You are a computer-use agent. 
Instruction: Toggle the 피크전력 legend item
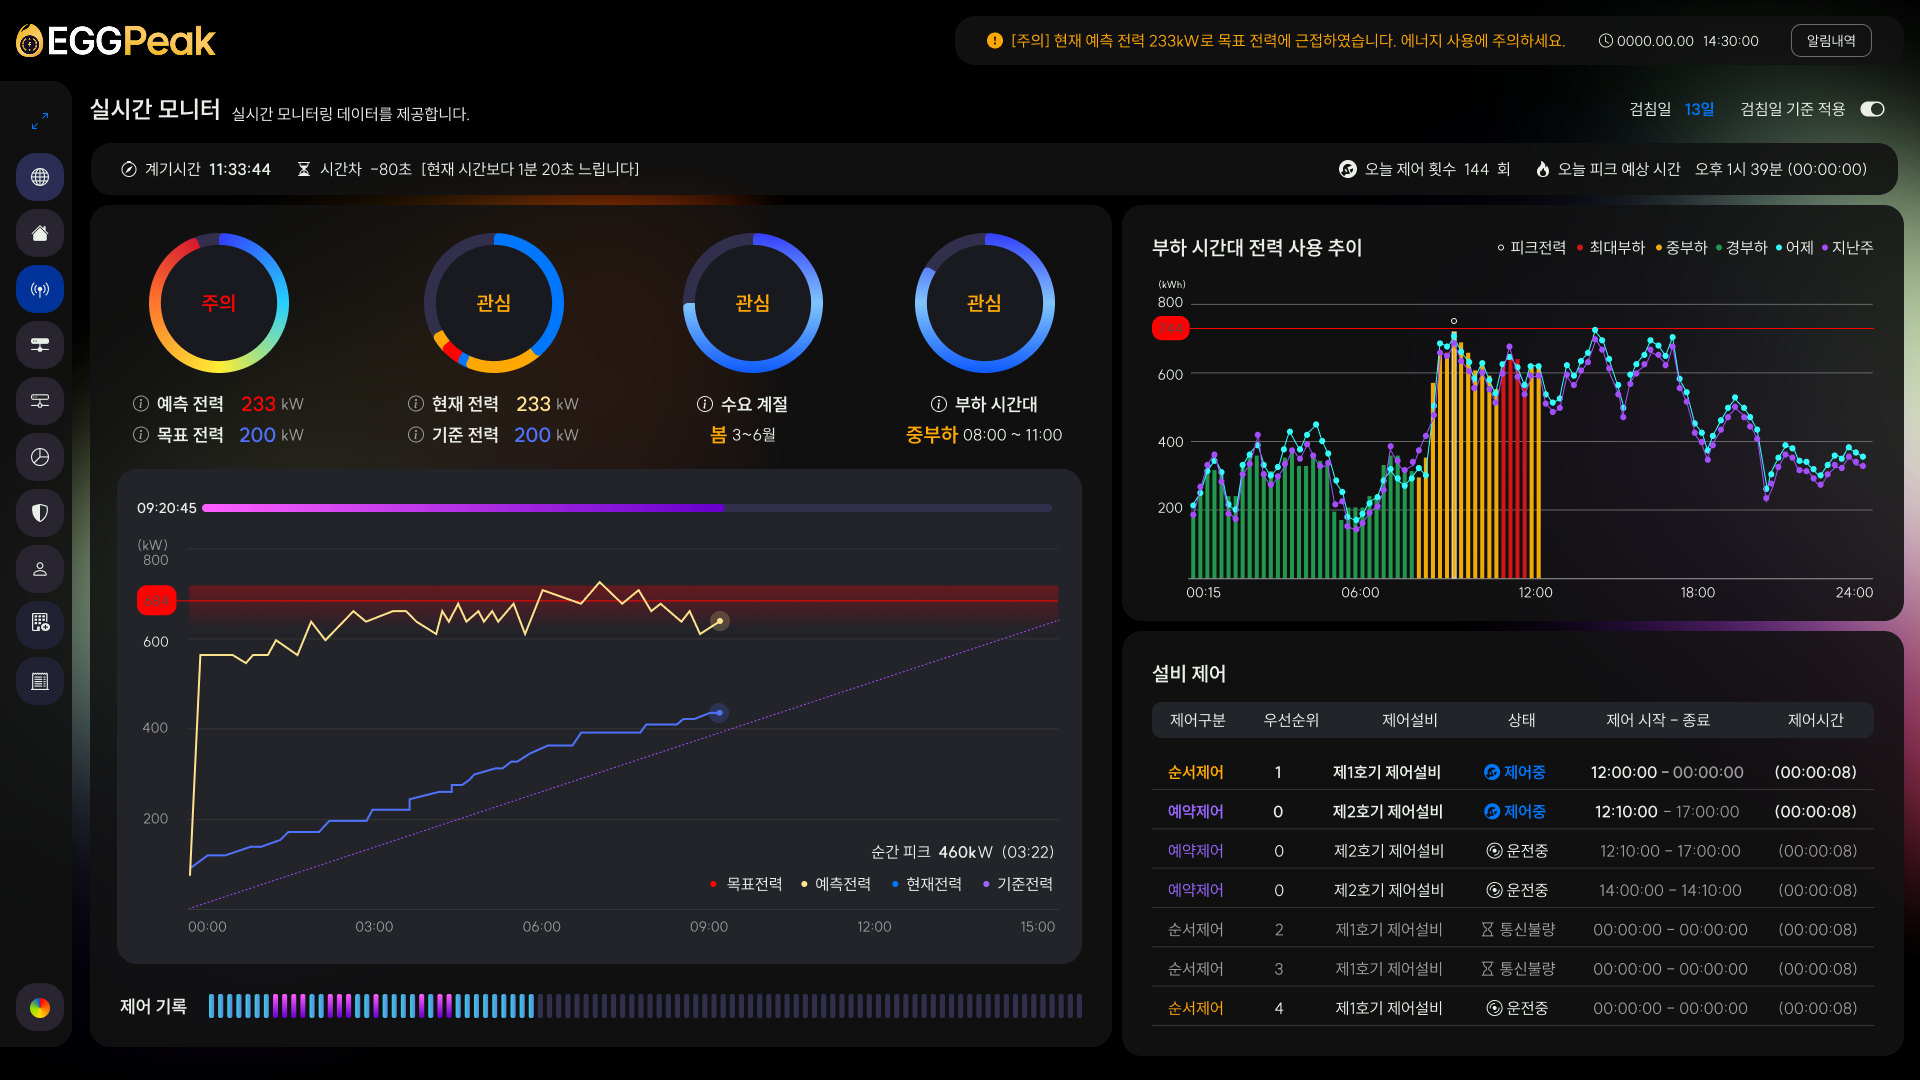pyautogui.click(x=1532, y=248)
